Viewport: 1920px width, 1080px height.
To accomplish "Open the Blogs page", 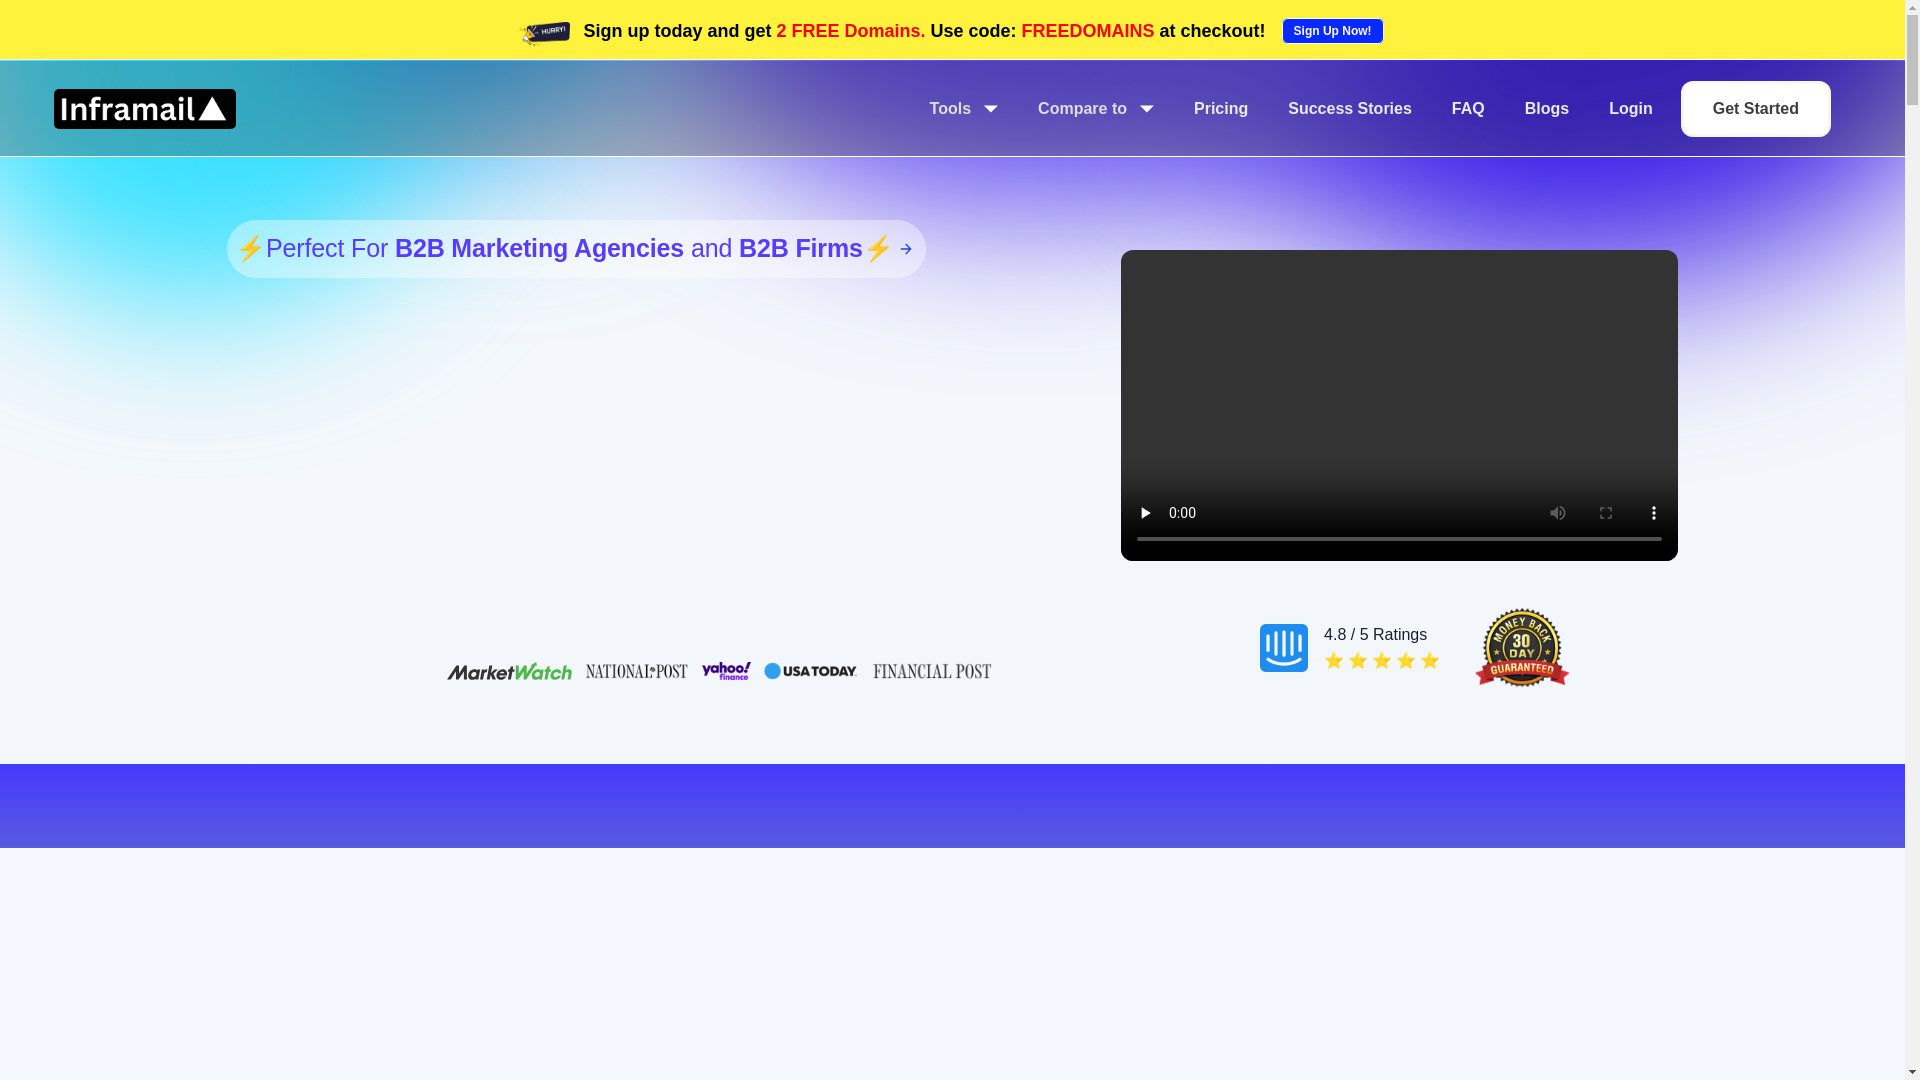I will (1547, 109).
